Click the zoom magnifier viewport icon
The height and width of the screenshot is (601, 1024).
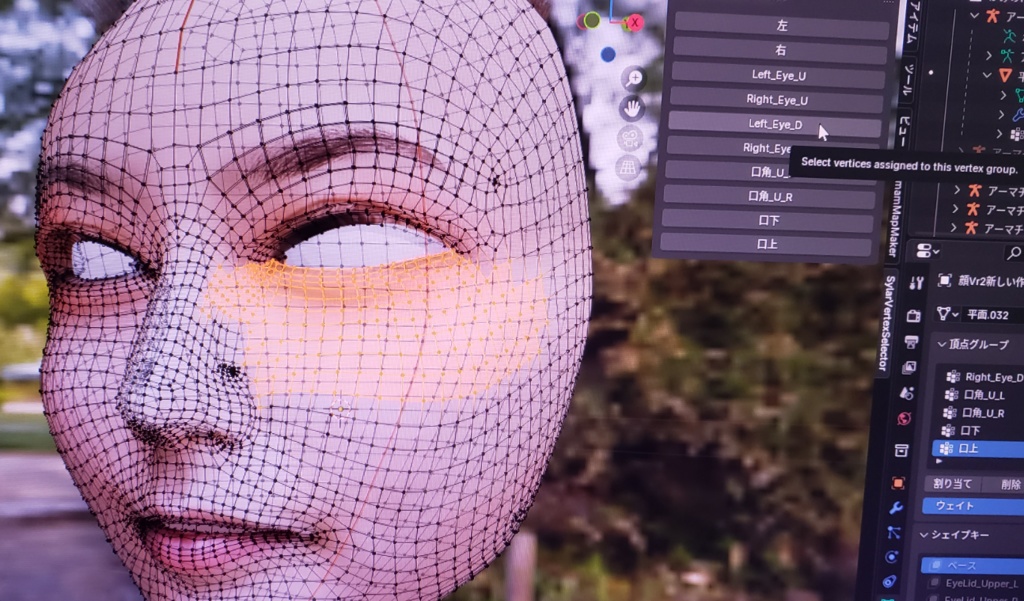[x=633, y=80]
